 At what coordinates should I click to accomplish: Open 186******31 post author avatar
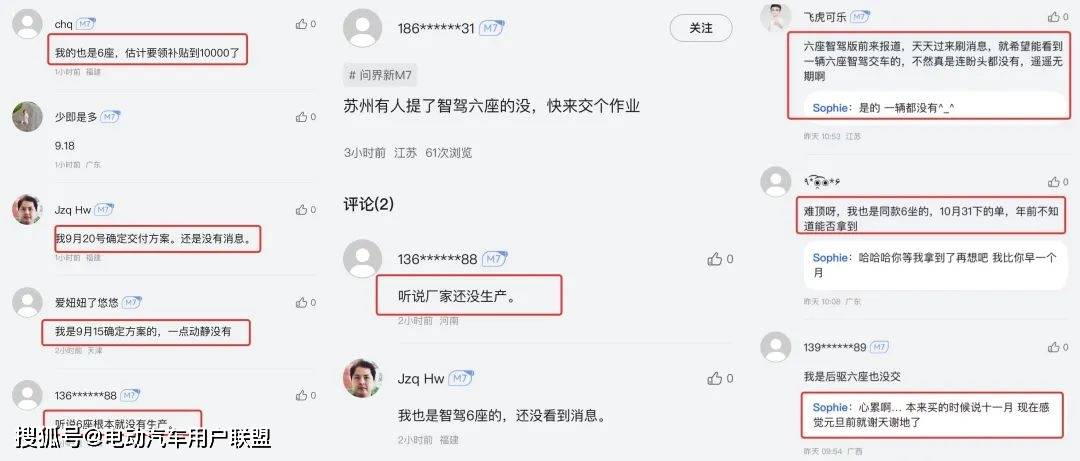tap(362, 28)
